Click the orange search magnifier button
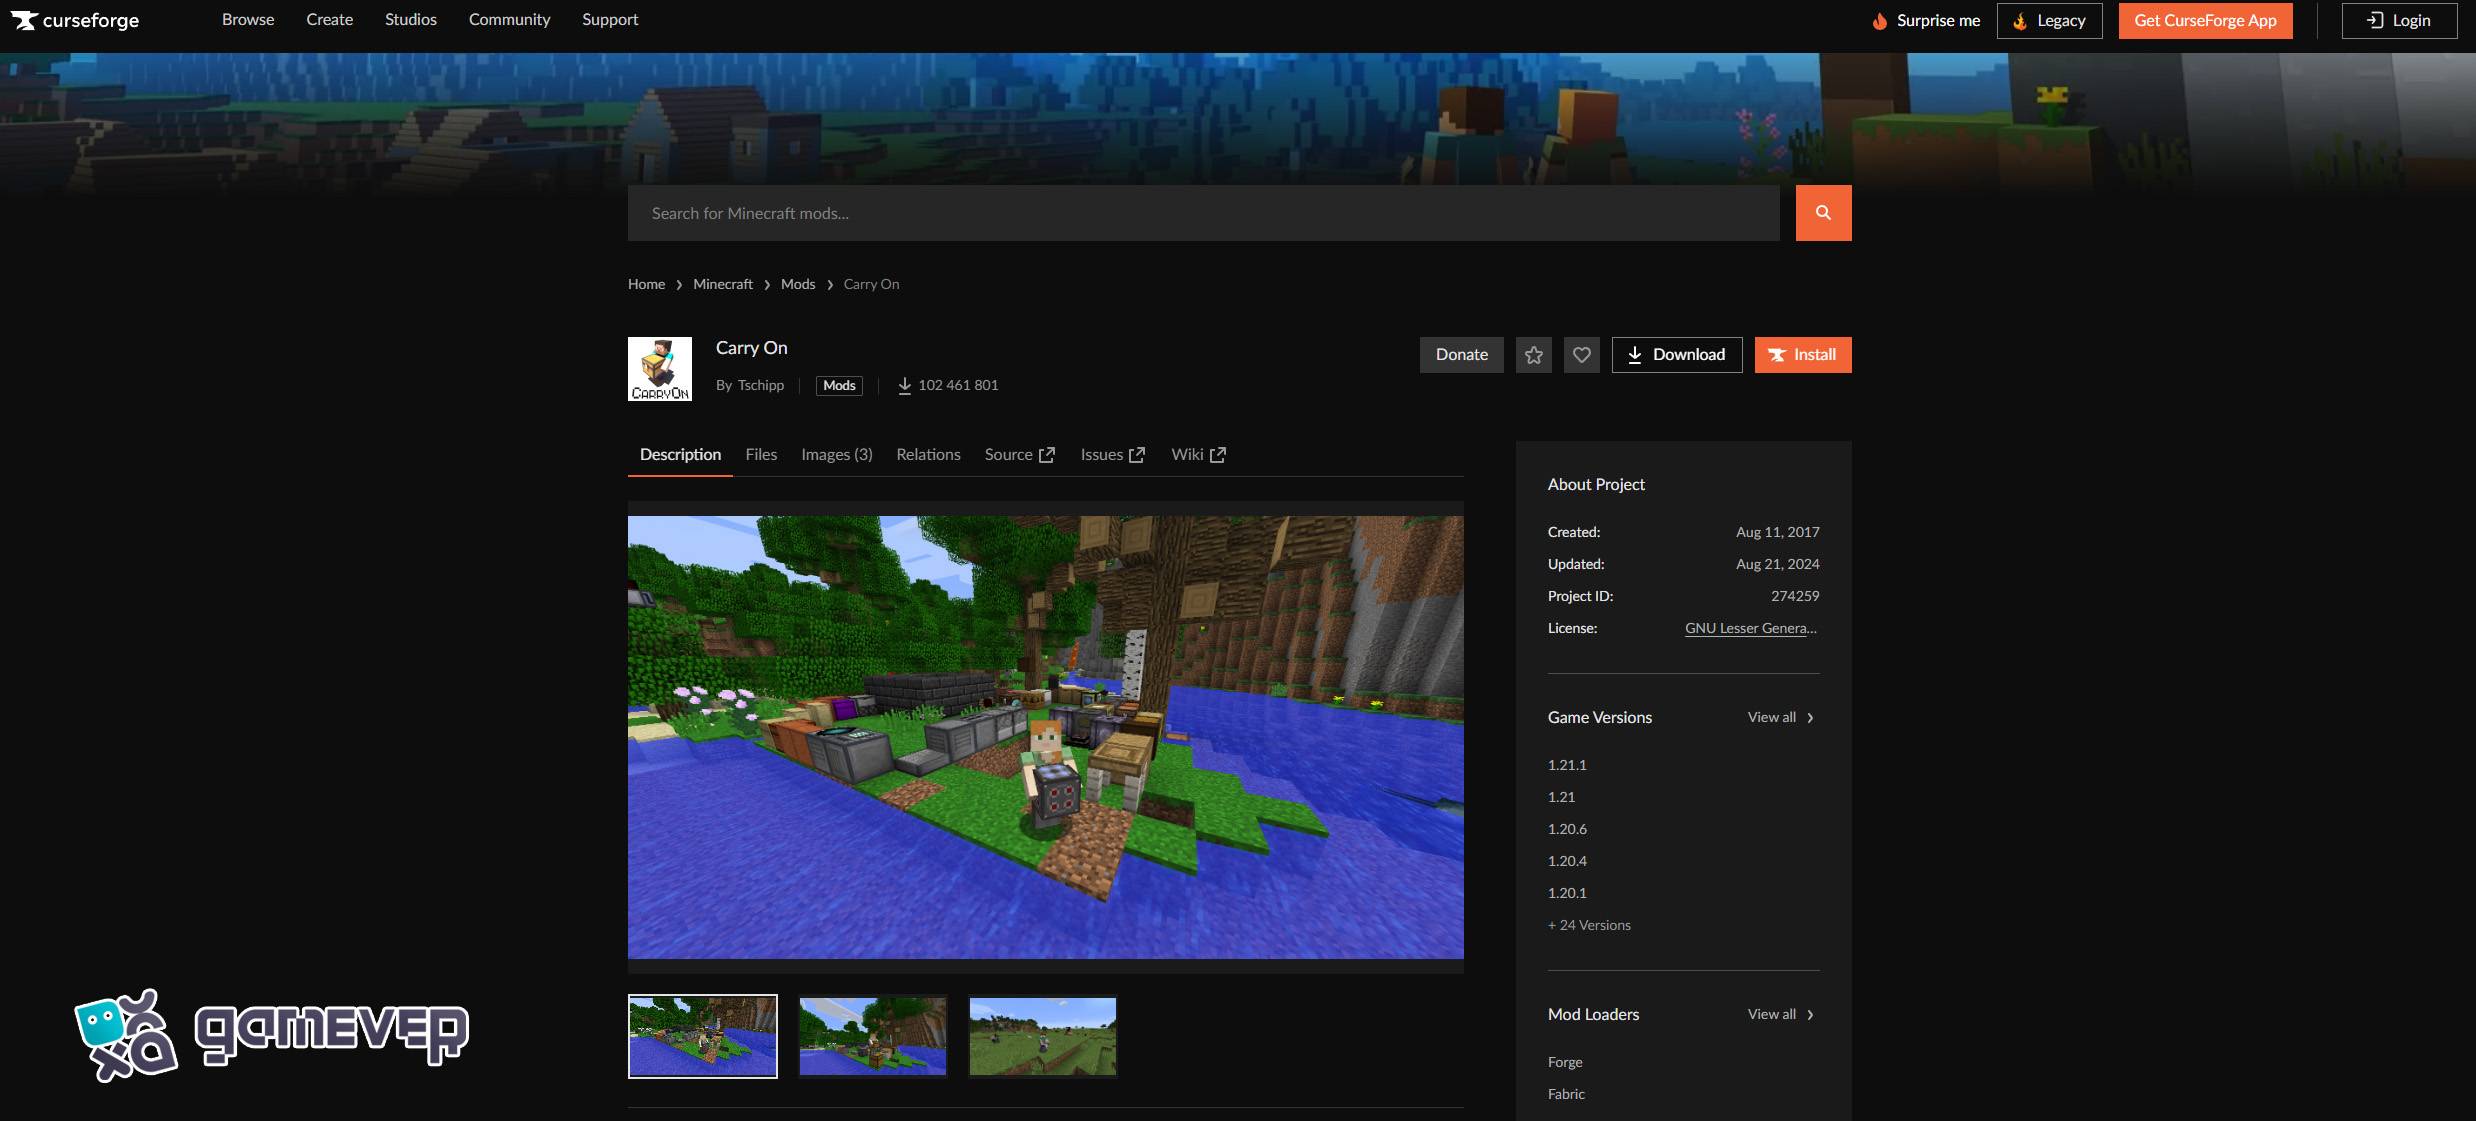 pyautogui.click(x=1823, y=213)
